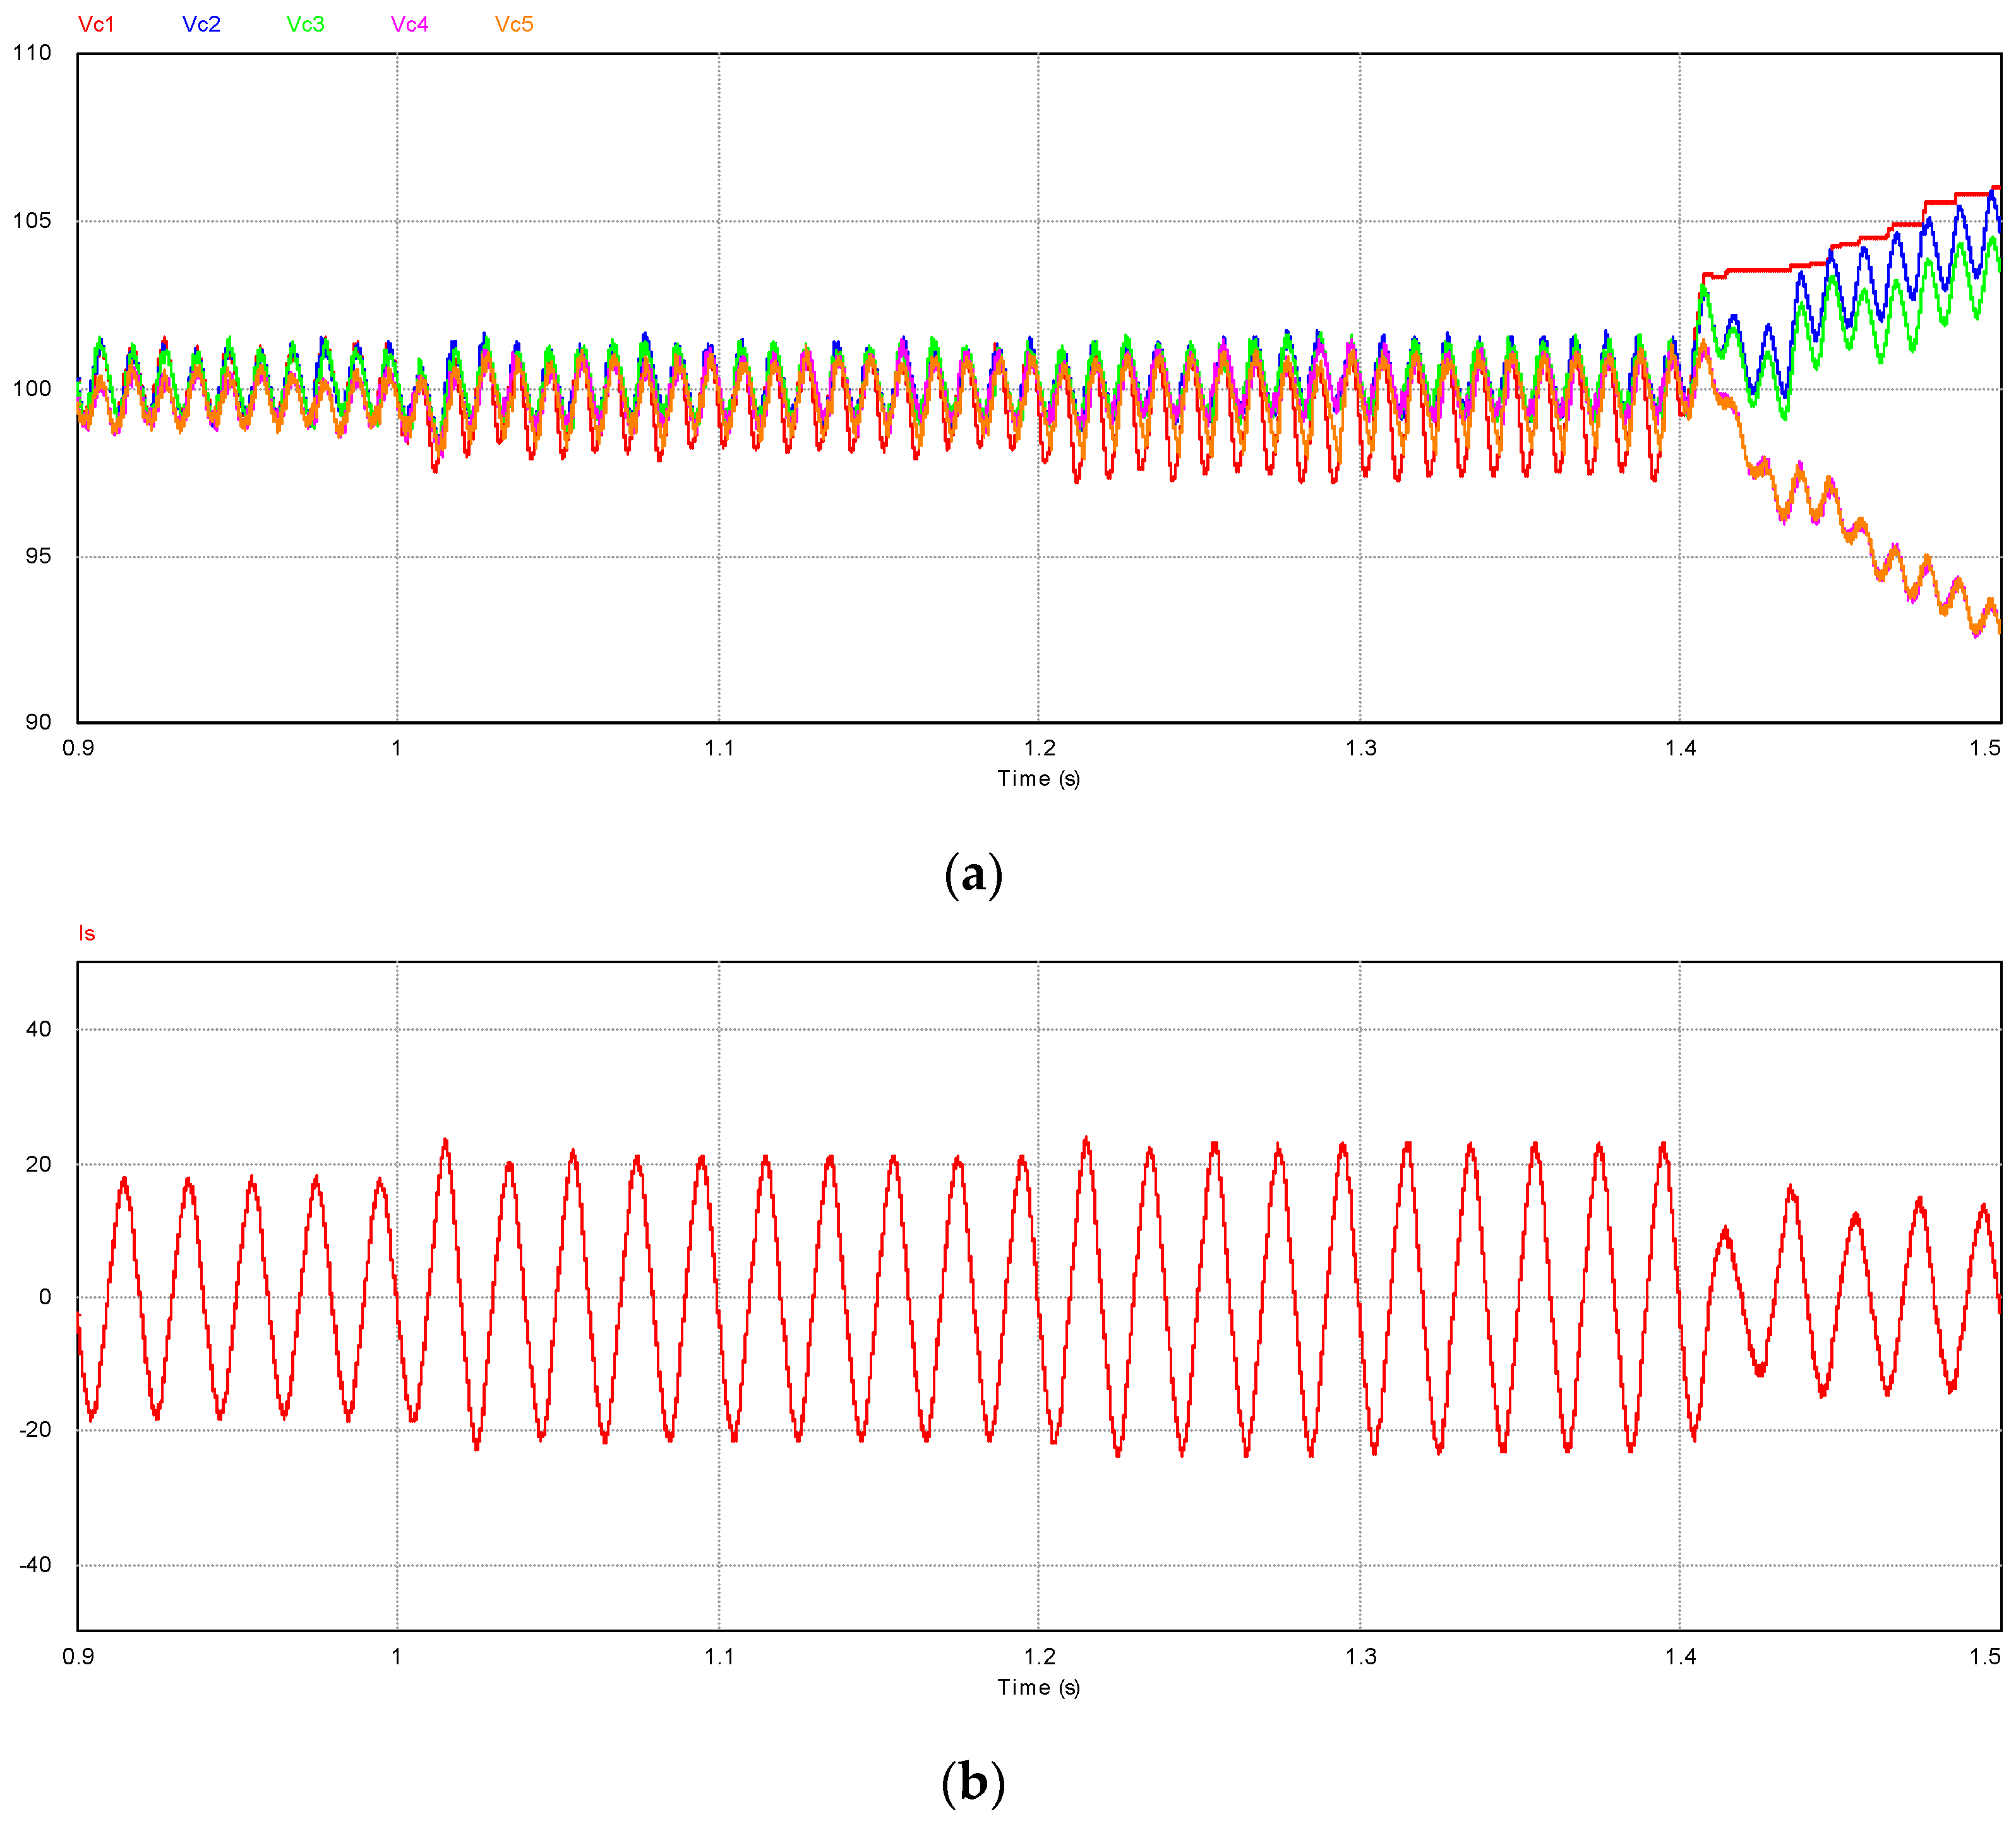This screenshot has height=1826, width=2016.
Task: Select the magenta Vc4 legend label
Action: (409, 24)
